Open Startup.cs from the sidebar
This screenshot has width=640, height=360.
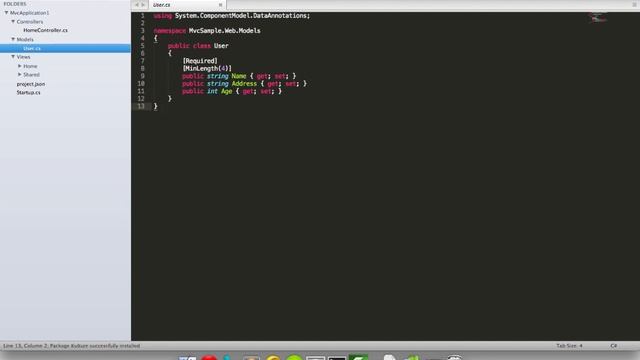tap(29, 92)
